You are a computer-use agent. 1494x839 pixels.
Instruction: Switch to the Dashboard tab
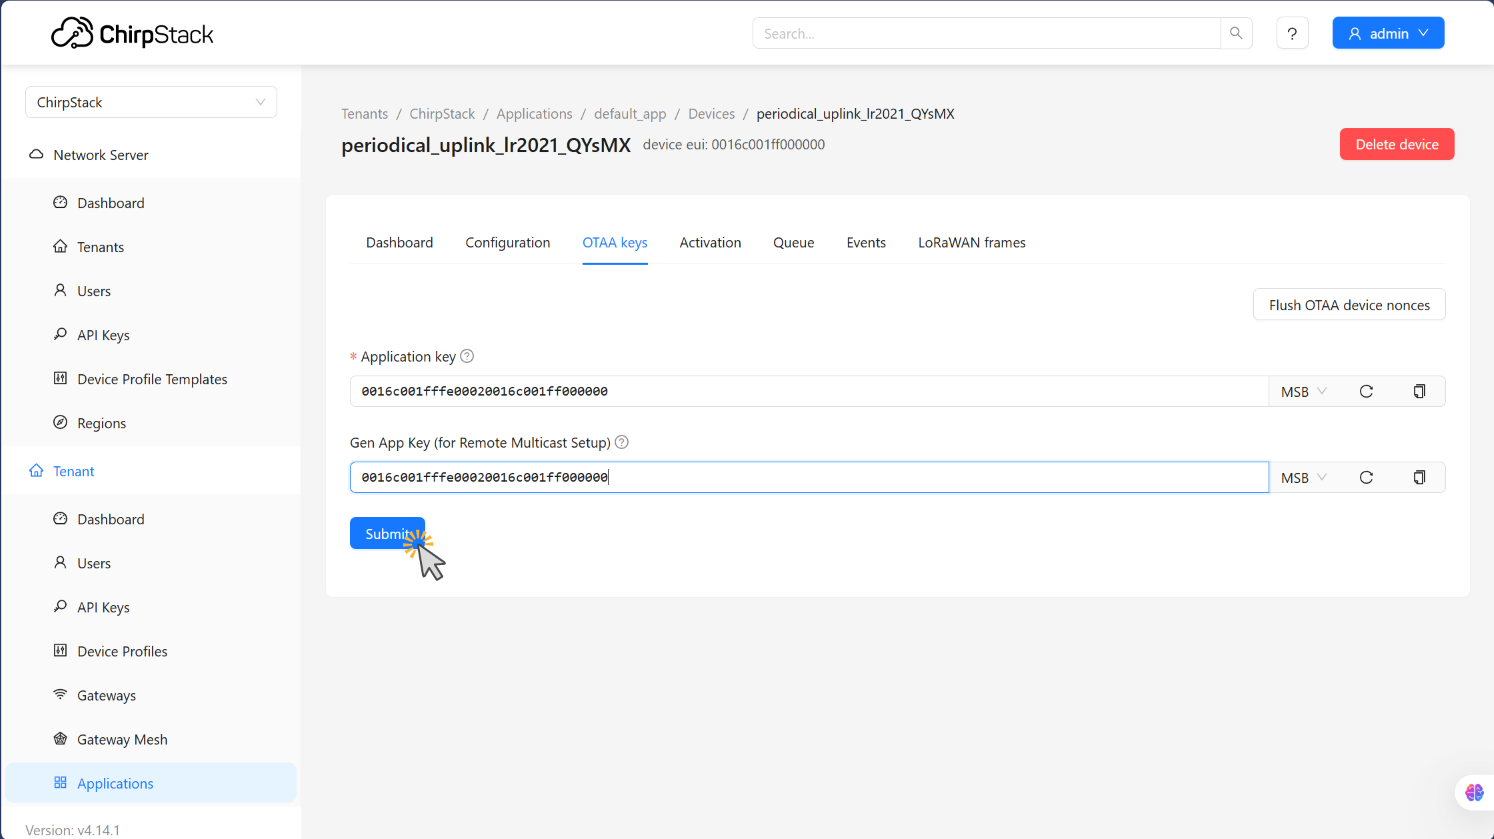[399, 242]
